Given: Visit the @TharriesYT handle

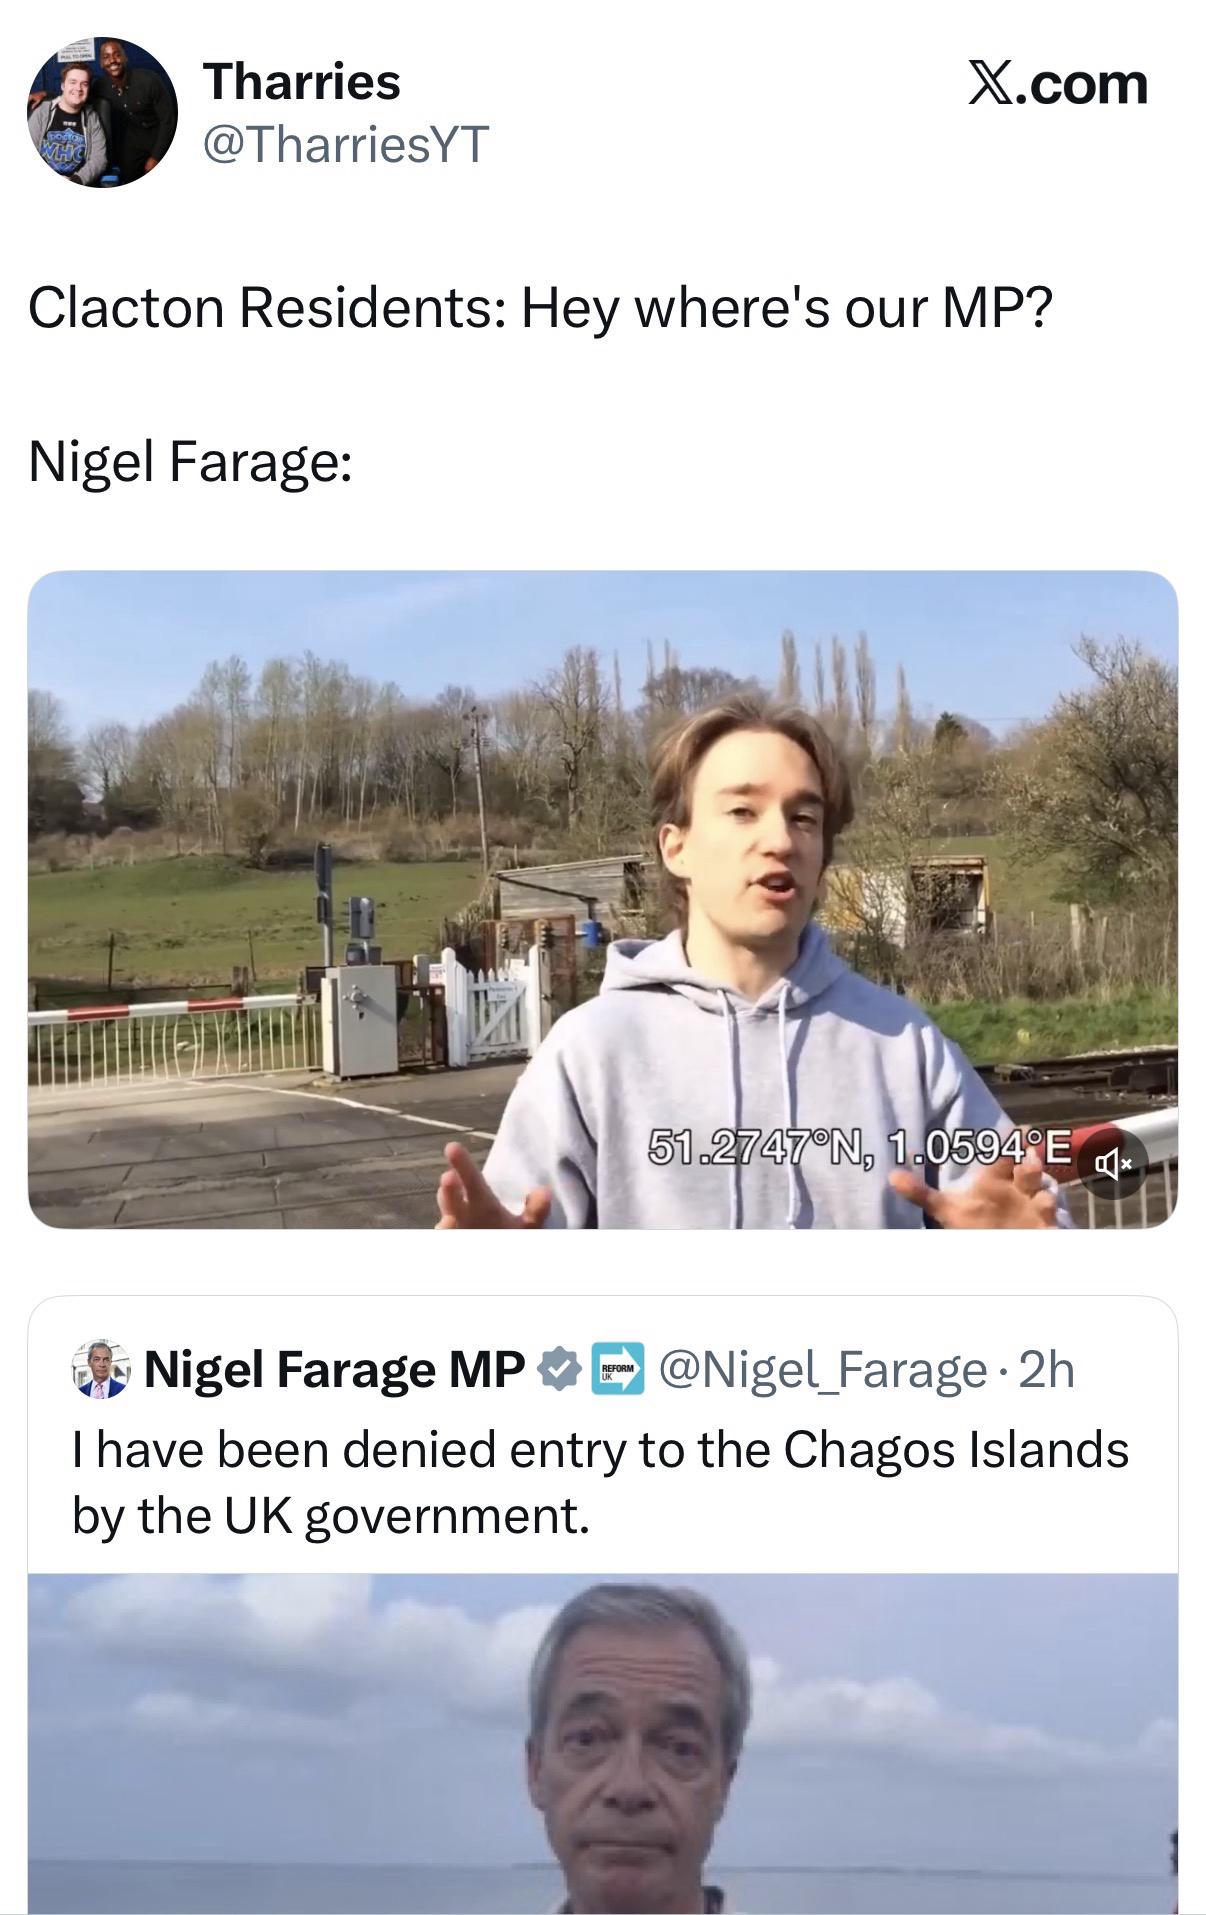Looking at the screenshot, I should click(345, 144).
